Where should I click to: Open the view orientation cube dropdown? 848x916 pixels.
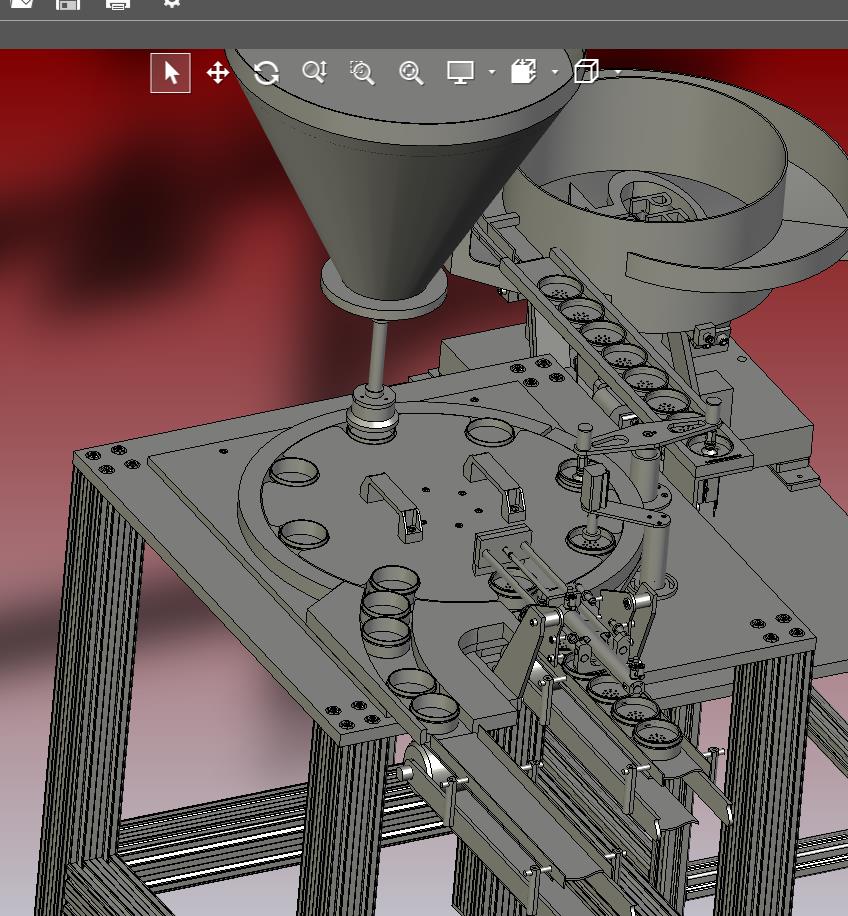618,72
